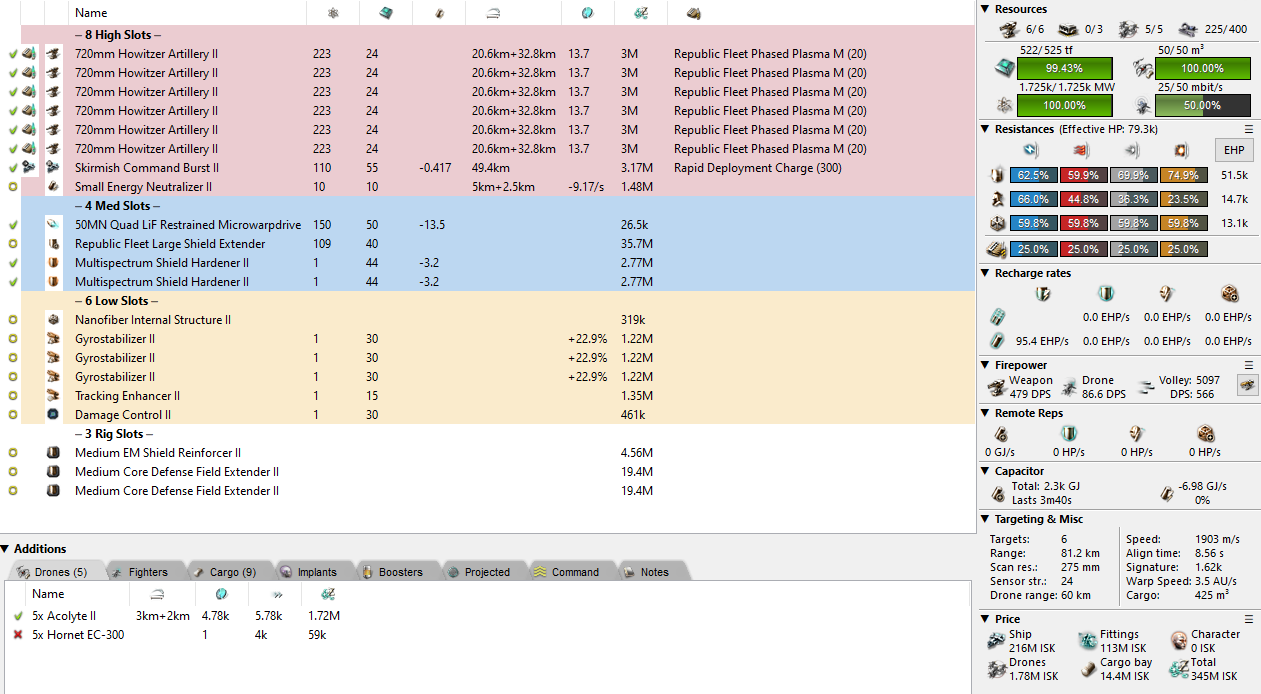The image size is (1261, 694).
Task: Click the Damage Control II module icon
Action: tap(52, 415)
